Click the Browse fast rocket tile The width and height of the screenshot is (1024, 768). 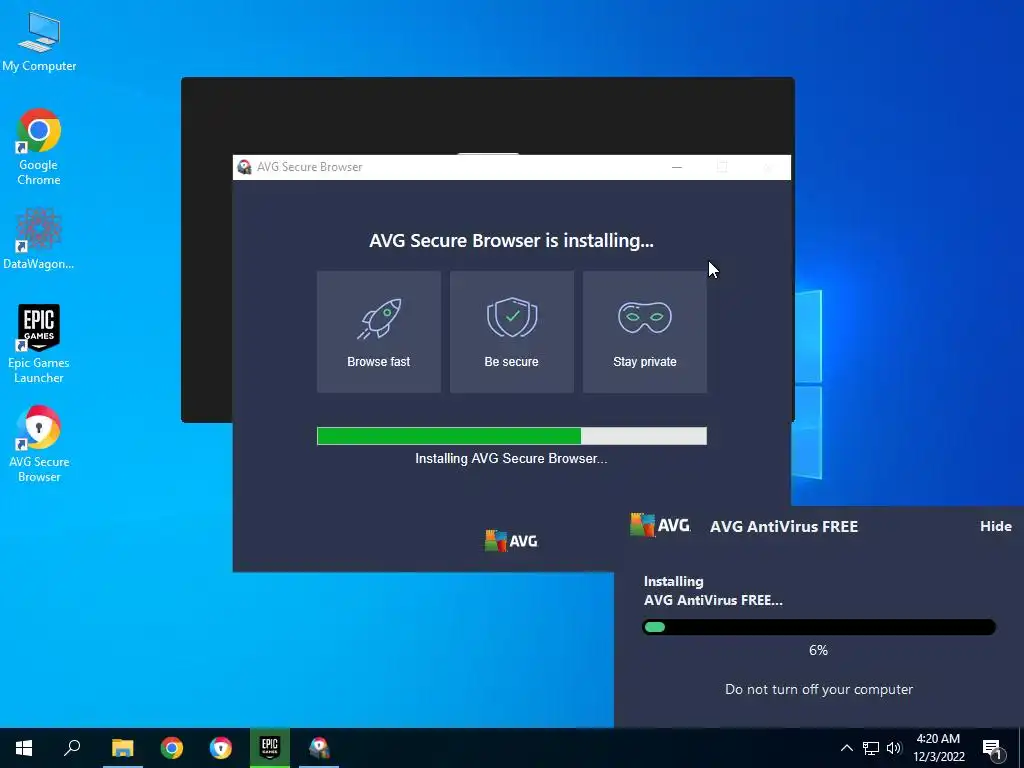(379, 332)
